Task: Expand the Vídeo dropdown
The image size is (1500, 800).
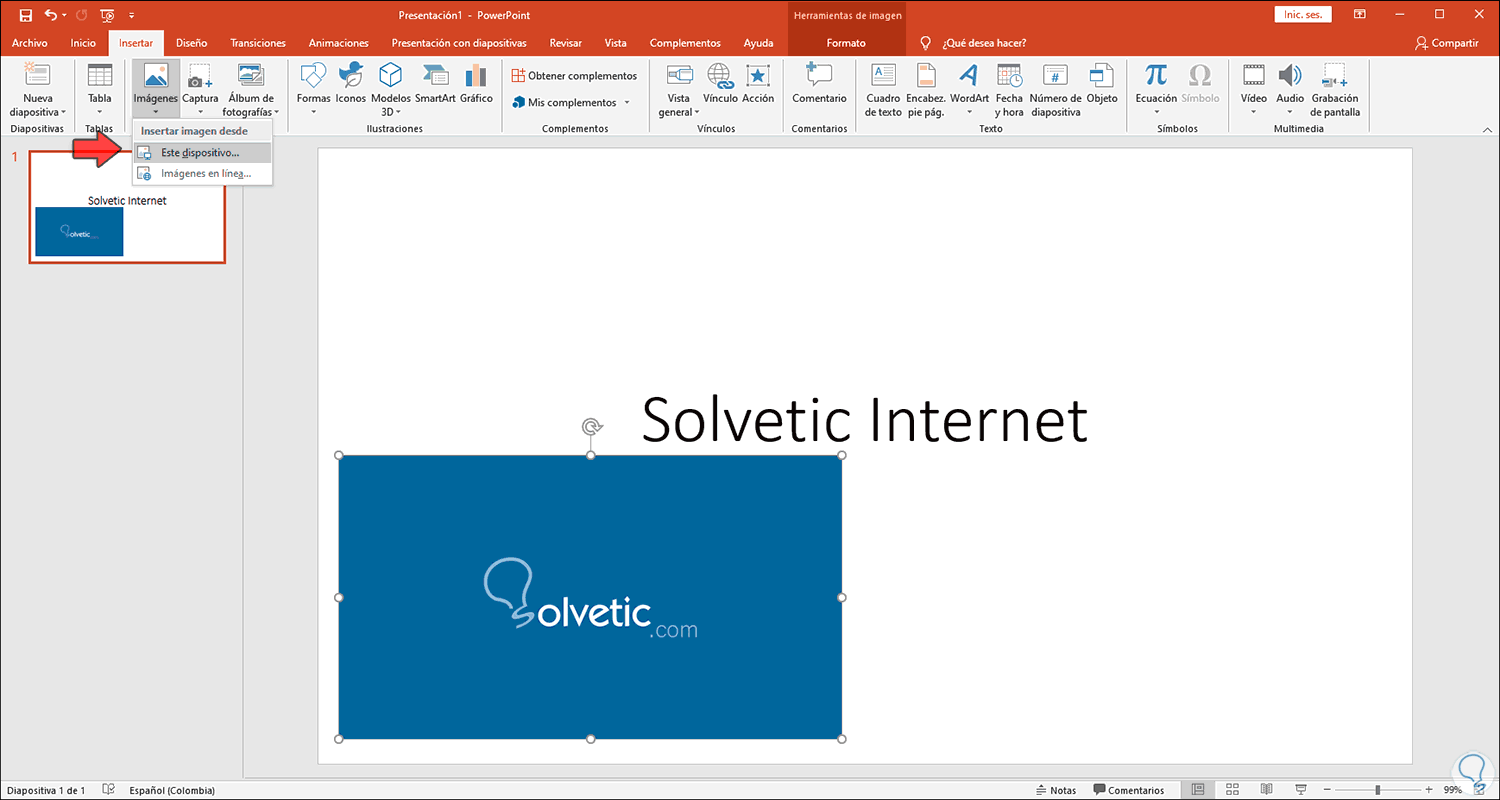Action: coord(1254,112)
